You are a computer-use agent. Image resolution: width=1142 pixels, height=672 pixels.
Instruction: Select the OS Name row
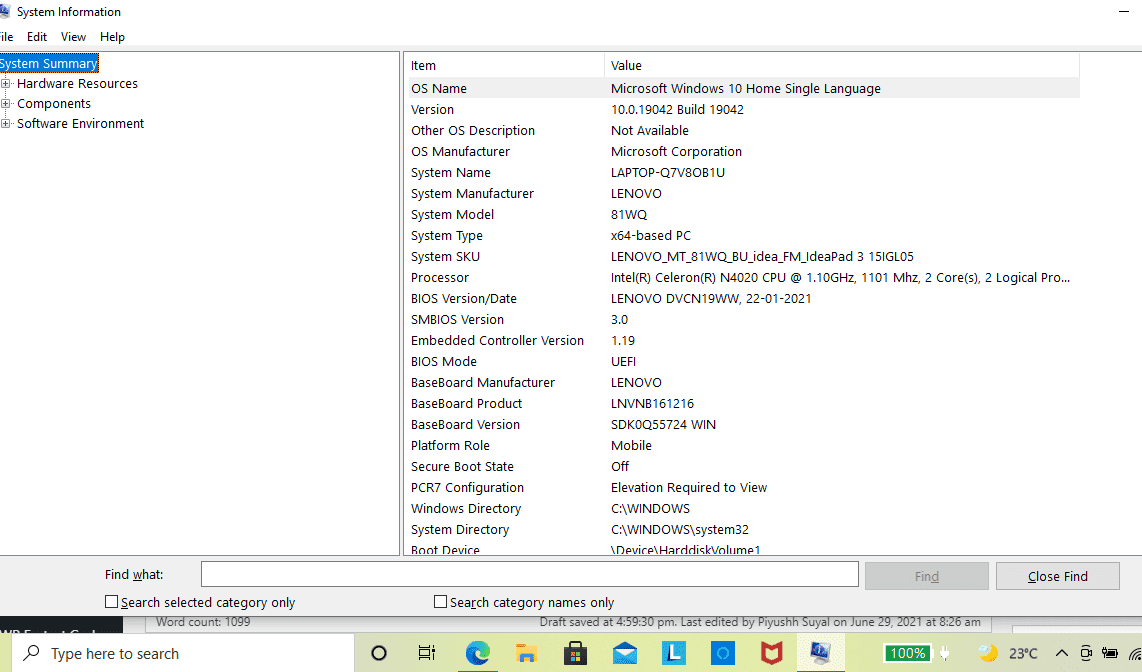744,88
